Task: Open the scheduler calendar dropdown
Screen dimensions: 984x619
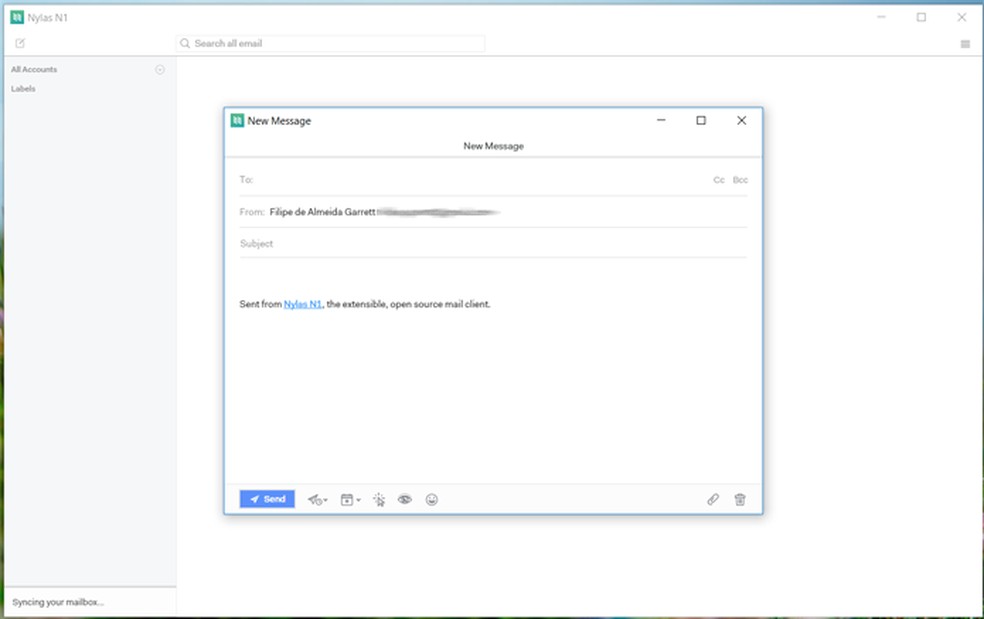Action: (350, 500)
